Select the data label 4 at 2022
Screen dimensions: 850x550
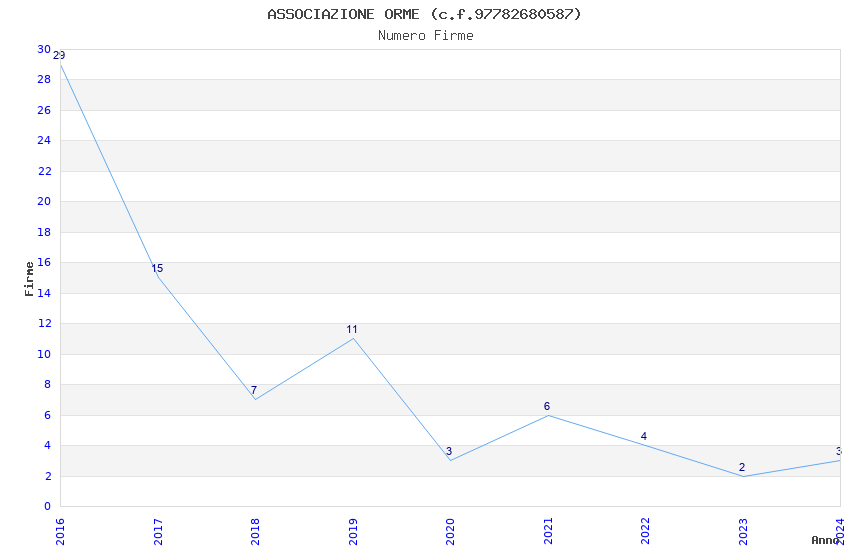644,436
